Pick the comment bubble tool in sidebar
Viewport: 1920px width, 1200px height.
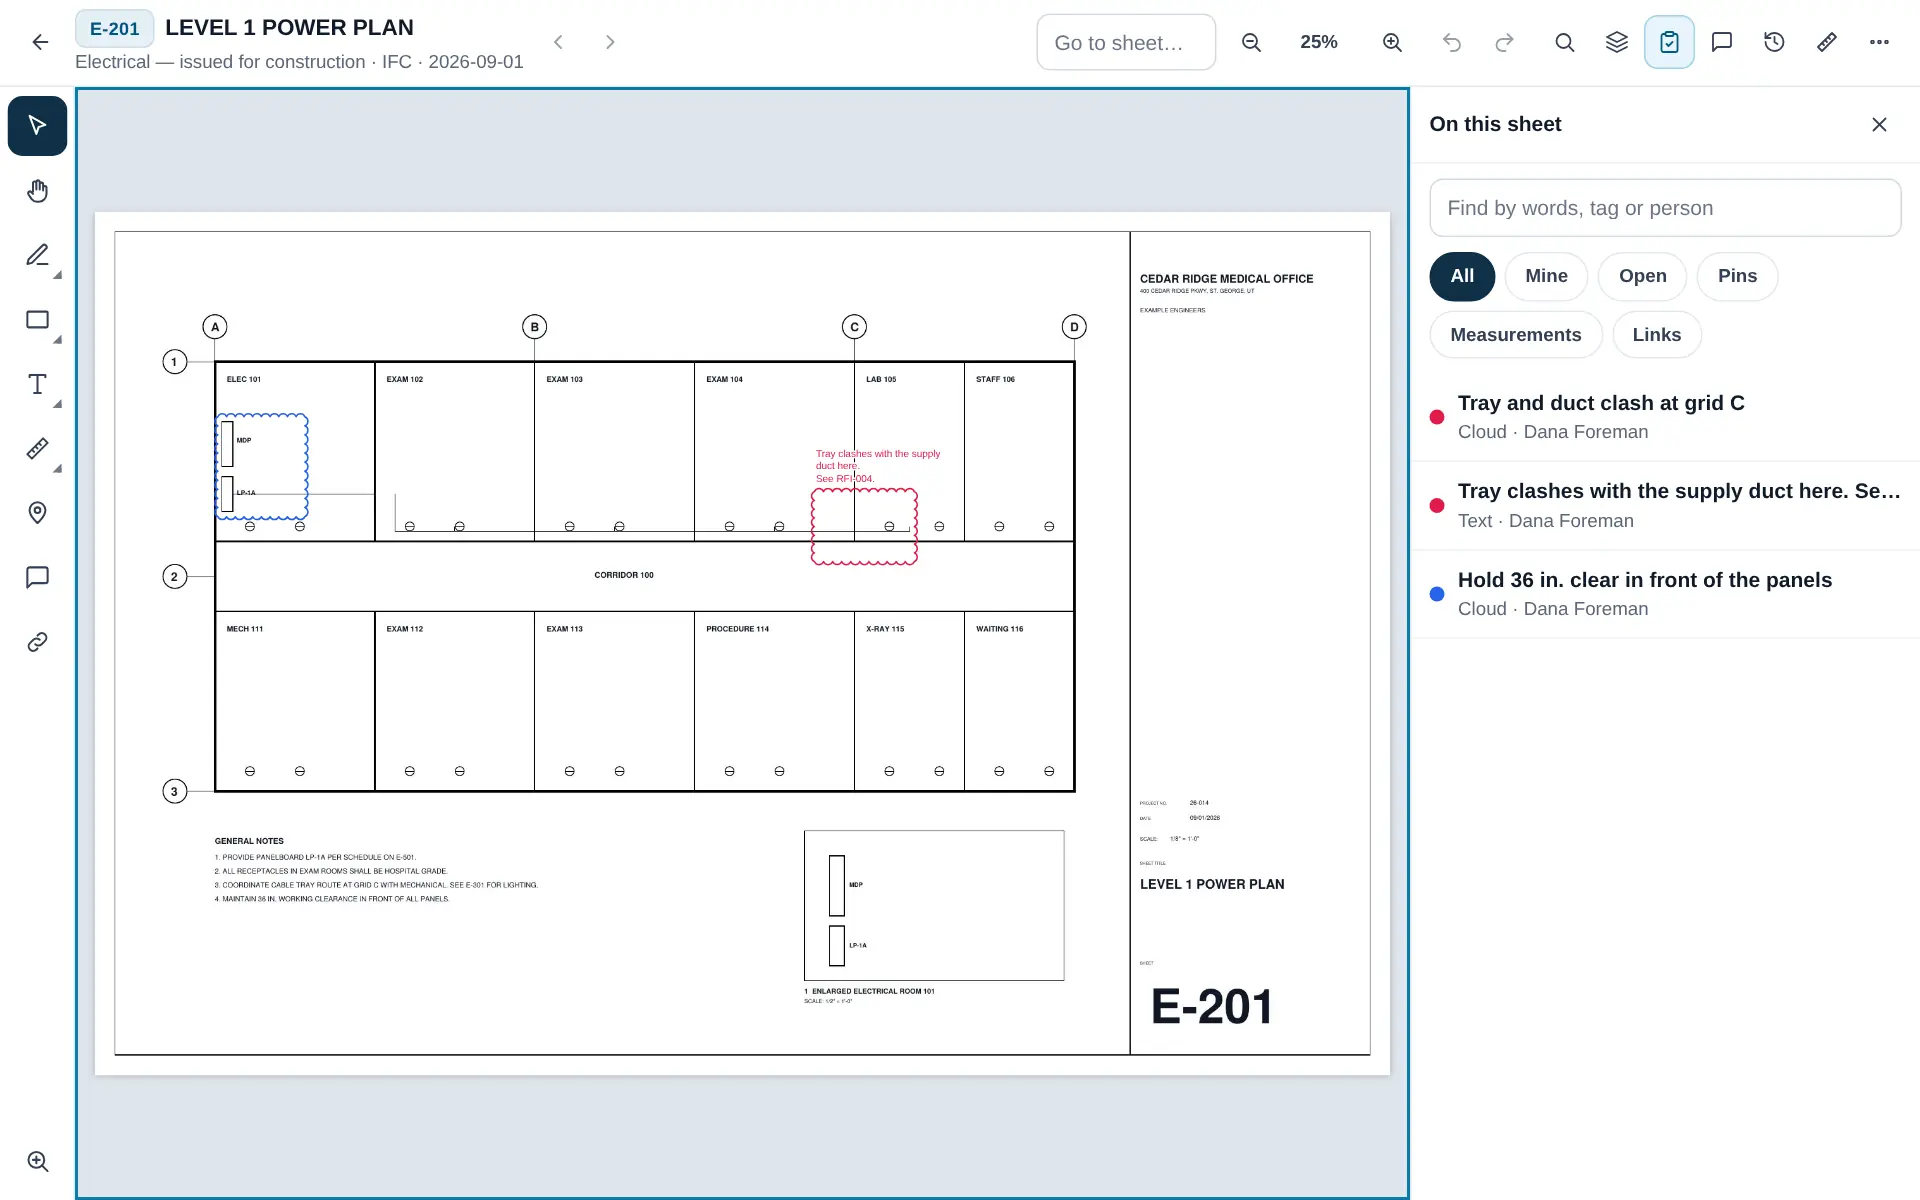[37, 578]
